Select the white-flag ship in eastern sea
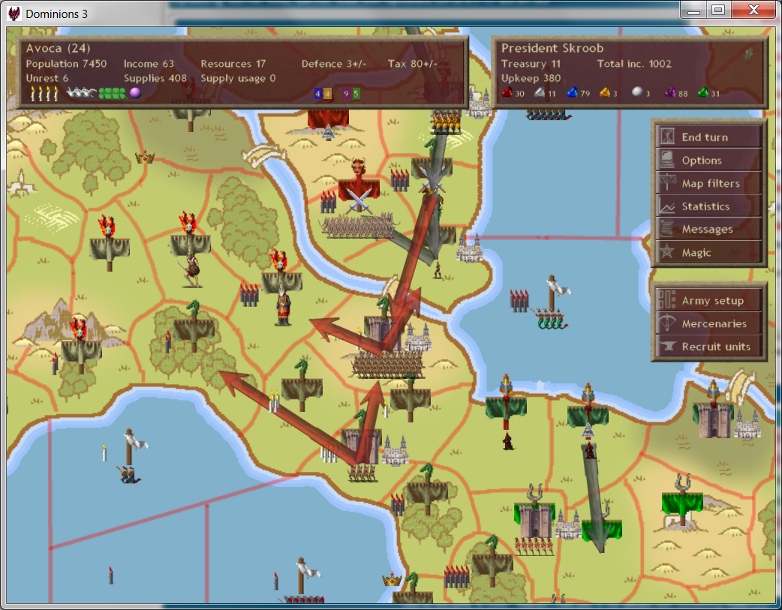This screenshot has height=610, width=782. click(x=551, y=303)
